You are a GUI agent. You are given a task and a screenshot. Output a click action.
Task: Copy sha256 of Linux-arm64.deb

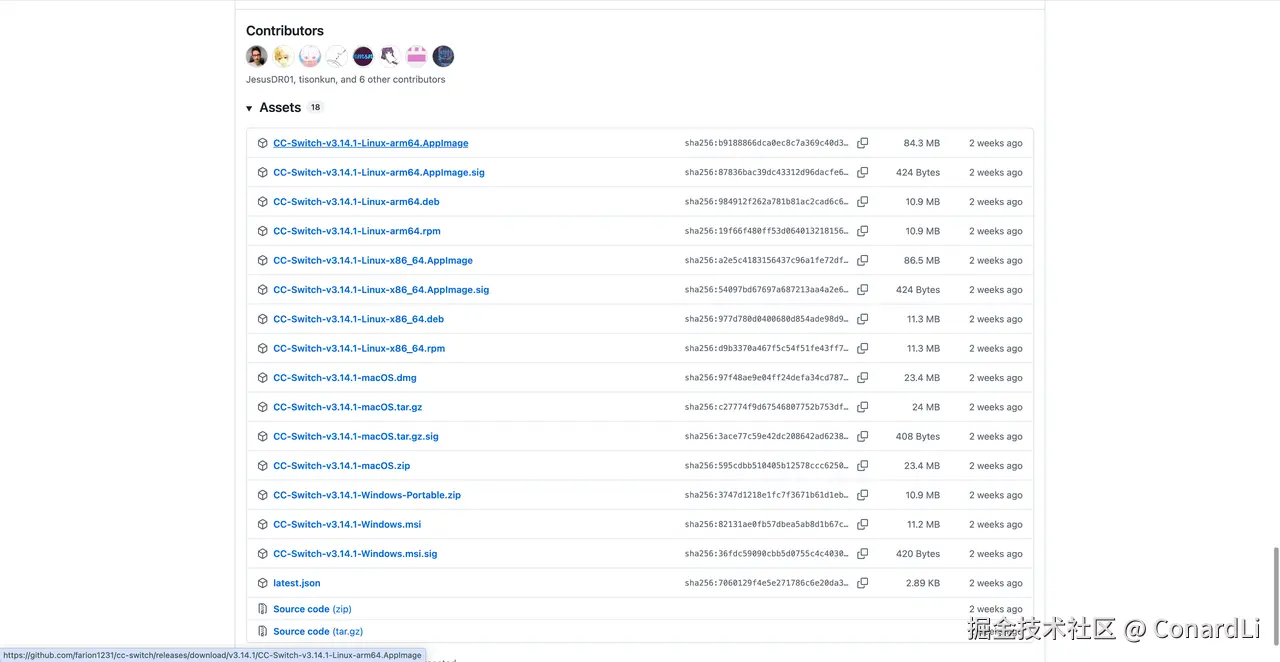862,202
